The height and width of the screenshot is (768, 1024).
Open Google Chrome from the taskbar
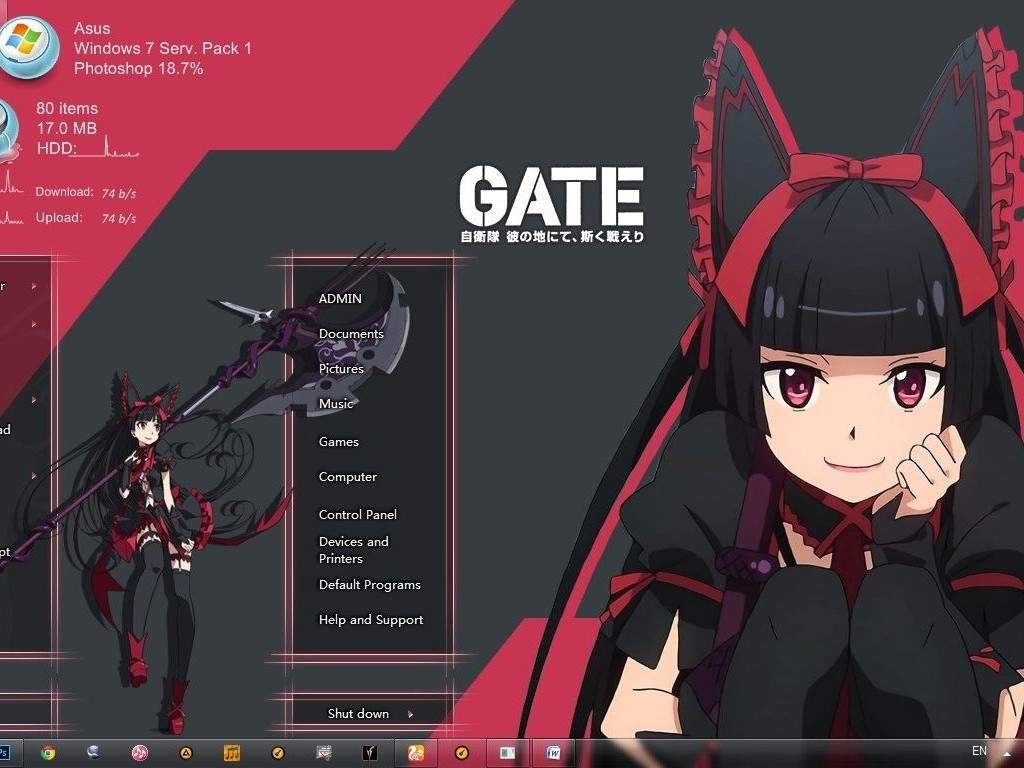click(46, 752)
